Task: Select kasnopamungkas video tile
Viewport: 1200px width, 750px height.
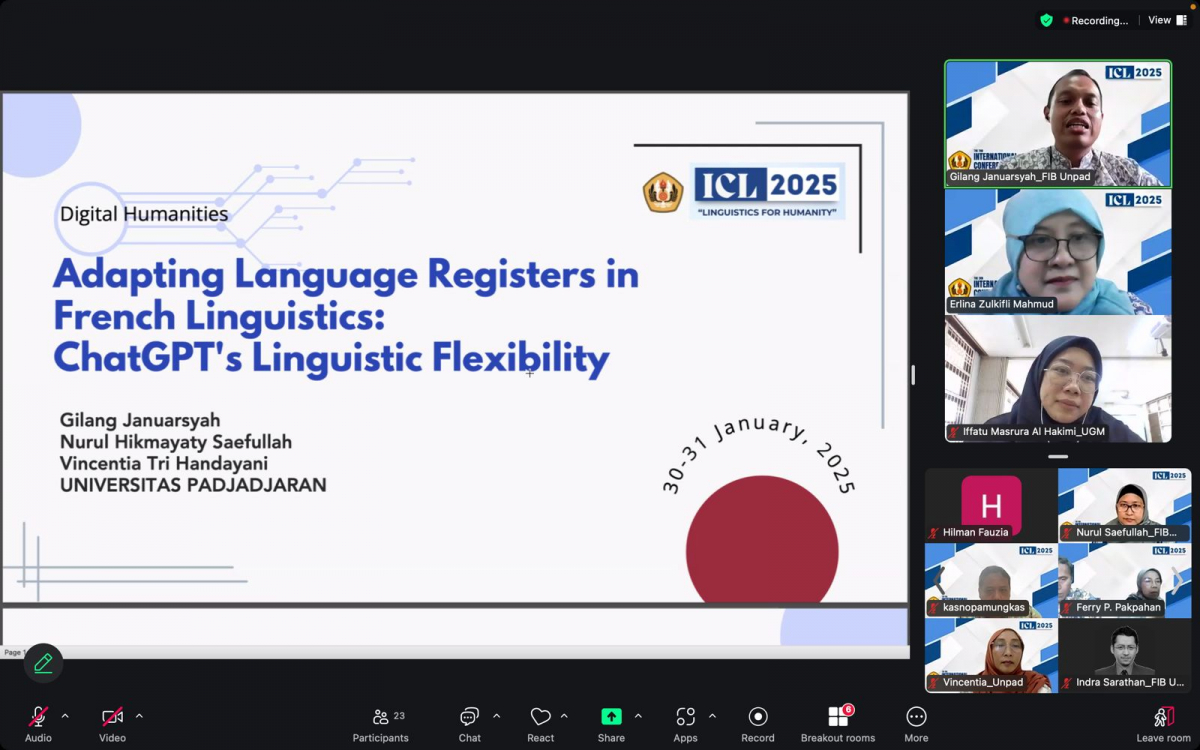Action: (x=991, y=580)
